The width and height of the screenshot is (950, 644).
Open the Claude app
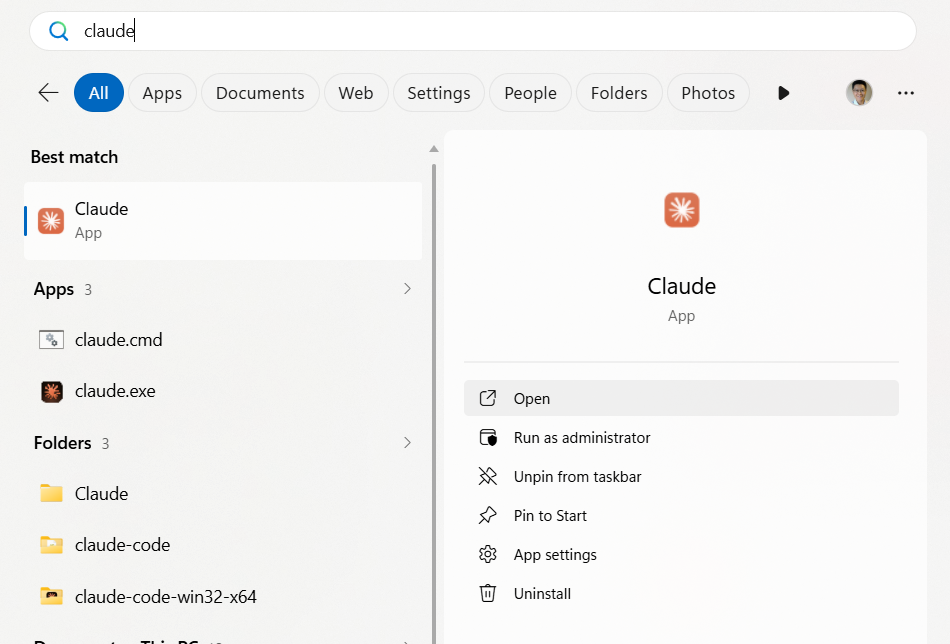coord(681,398)
